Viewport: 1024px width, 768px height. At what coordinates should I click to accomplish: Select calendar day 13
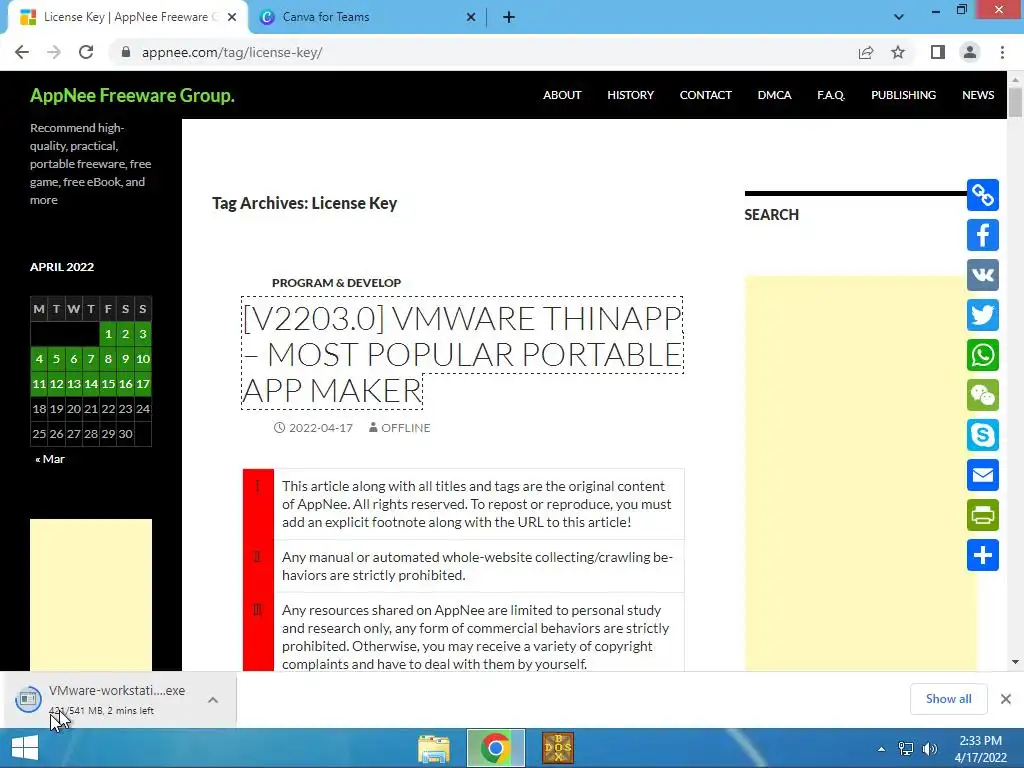pos(74,384)
